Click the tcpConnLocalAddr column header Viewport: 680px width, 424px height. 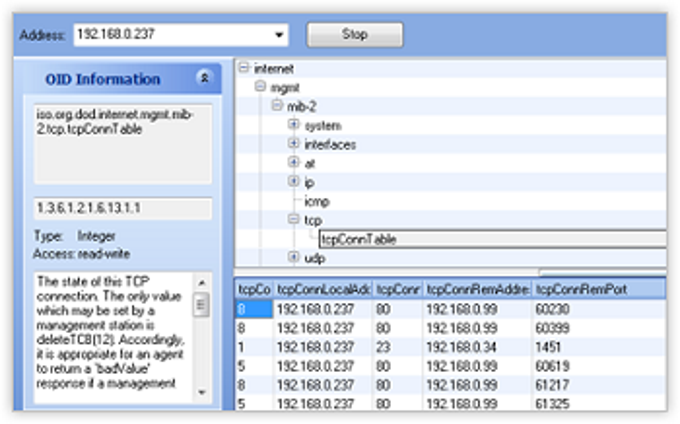pyautogui.click(x=323, y=290)
